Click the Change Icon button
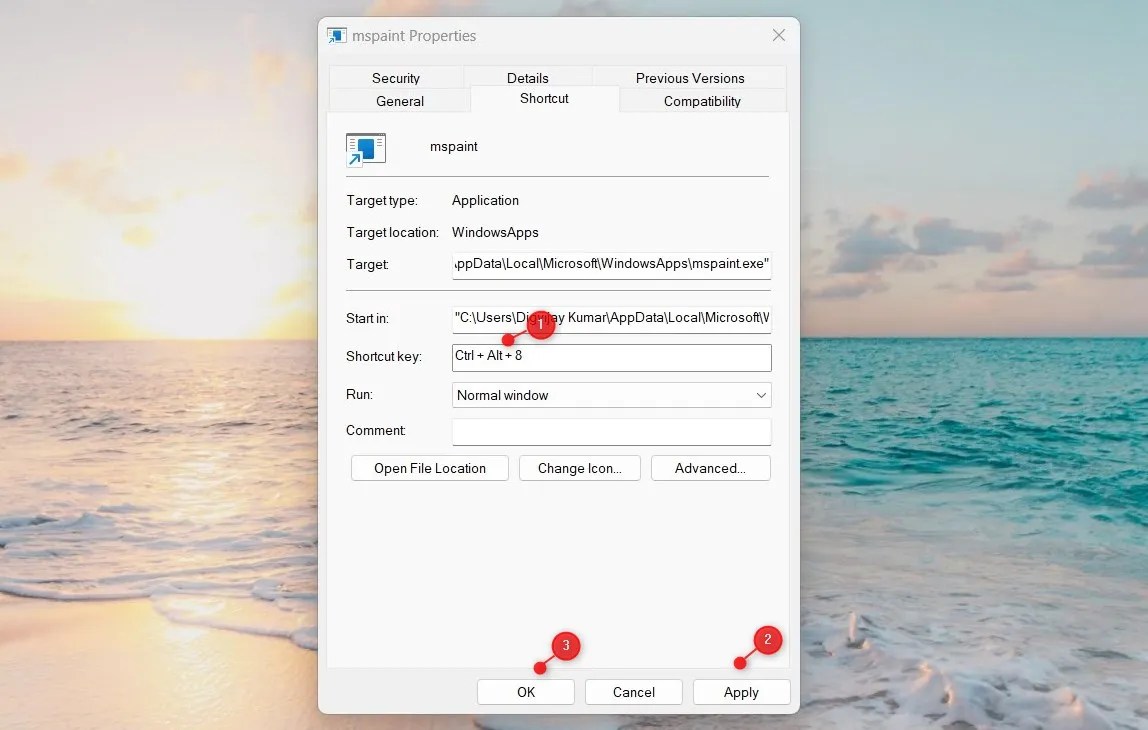1148x730 pixels. [x=579, y=467]
